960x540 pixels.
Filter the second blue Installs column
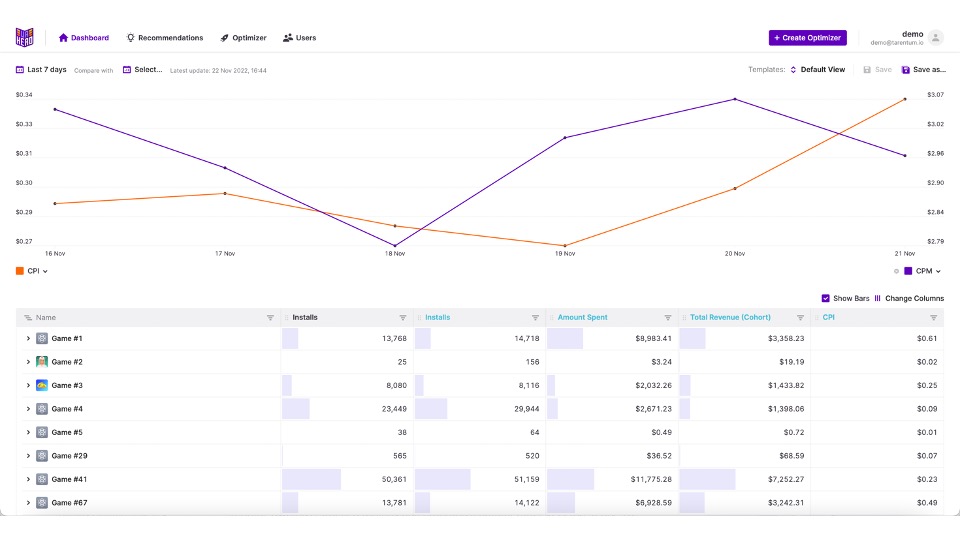(x=535, y=318)
